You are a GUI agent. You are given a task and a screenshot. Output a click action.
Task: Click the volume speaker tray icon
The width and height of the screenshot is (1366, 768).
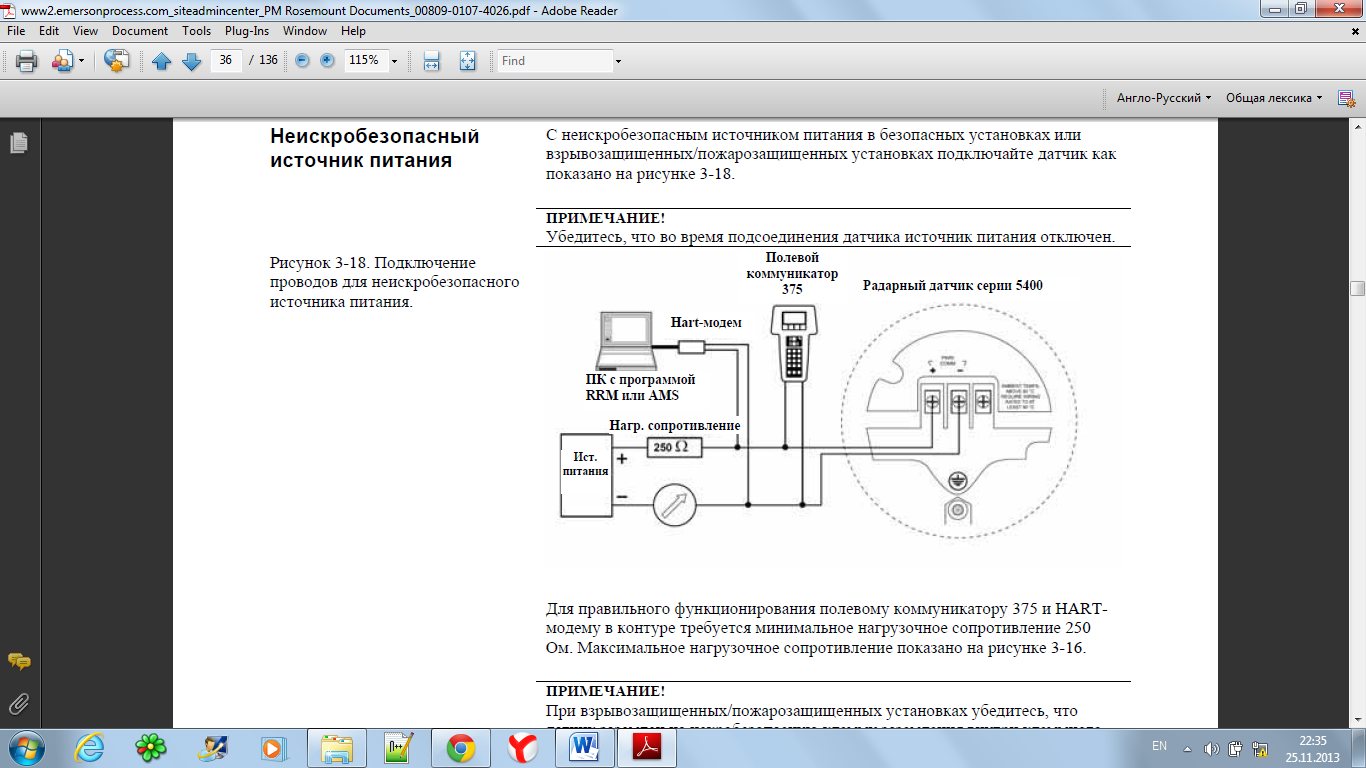coord(1211,748)
